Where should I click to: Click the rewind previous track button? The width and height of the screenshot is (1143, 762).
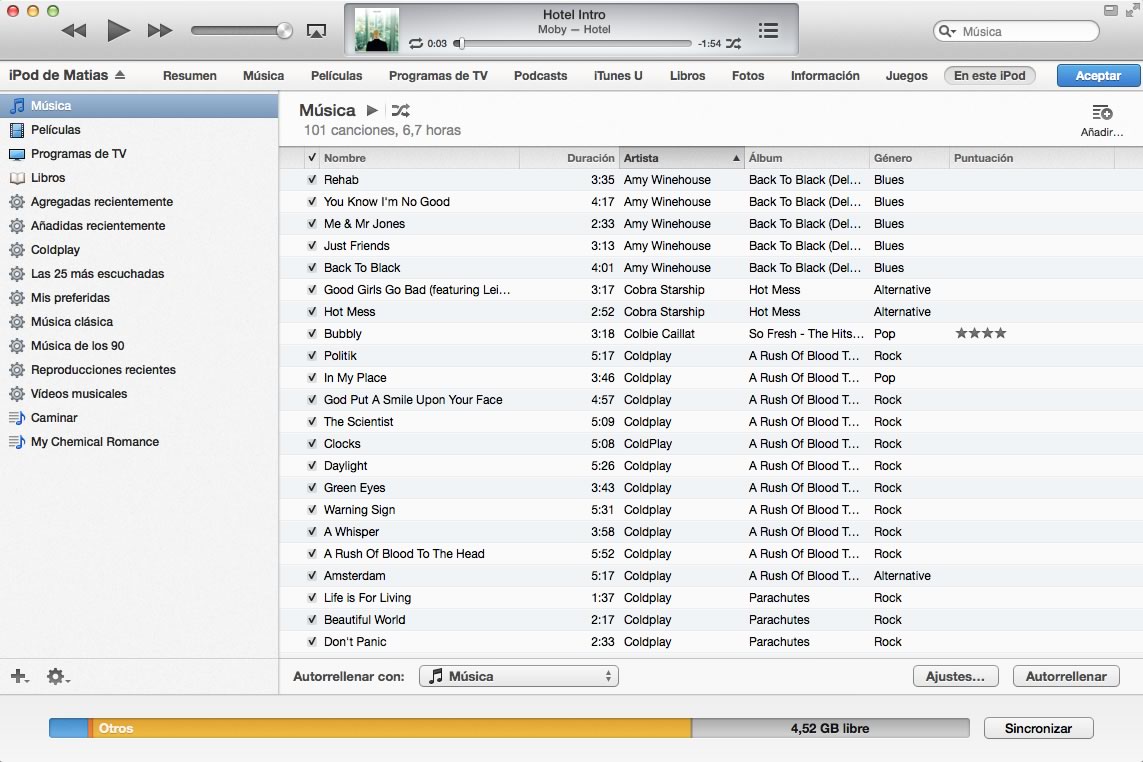74,31
